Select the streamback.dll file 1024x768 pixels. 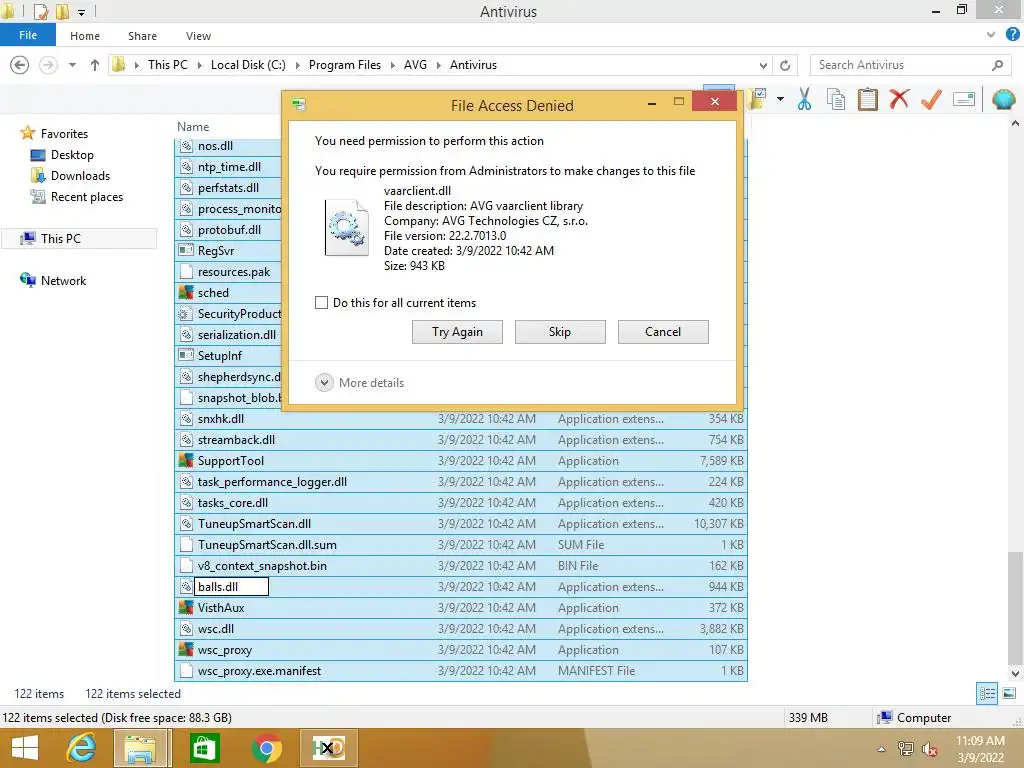(x=461, y=440)
